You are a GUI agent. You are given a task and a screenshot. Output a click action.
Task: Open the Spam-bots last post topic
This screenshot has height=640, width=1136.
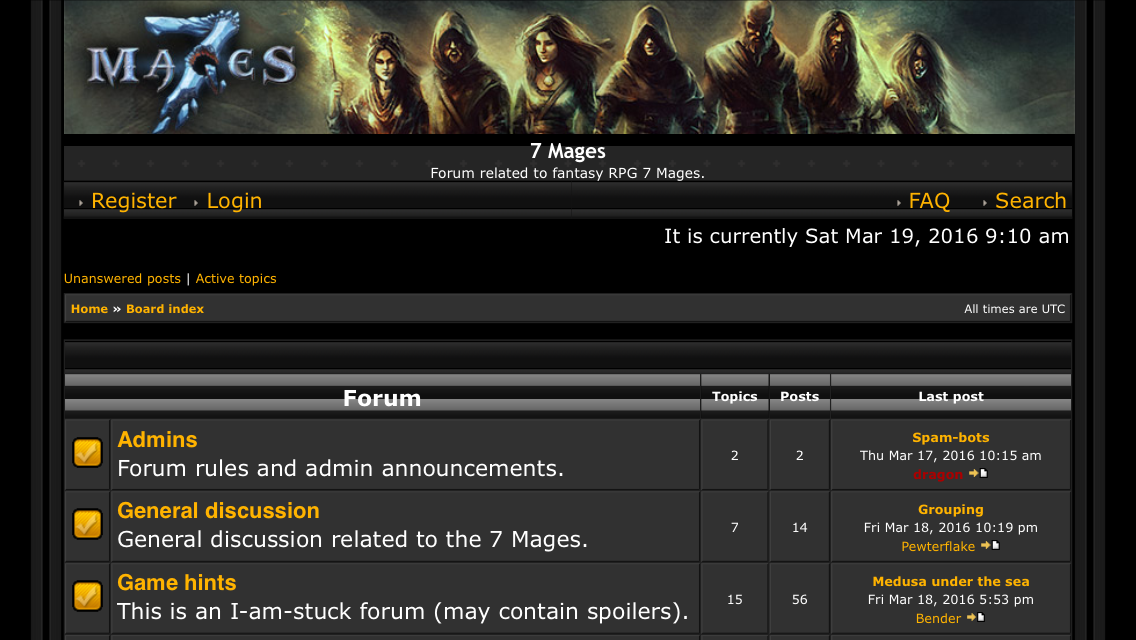tap(951, 437)
